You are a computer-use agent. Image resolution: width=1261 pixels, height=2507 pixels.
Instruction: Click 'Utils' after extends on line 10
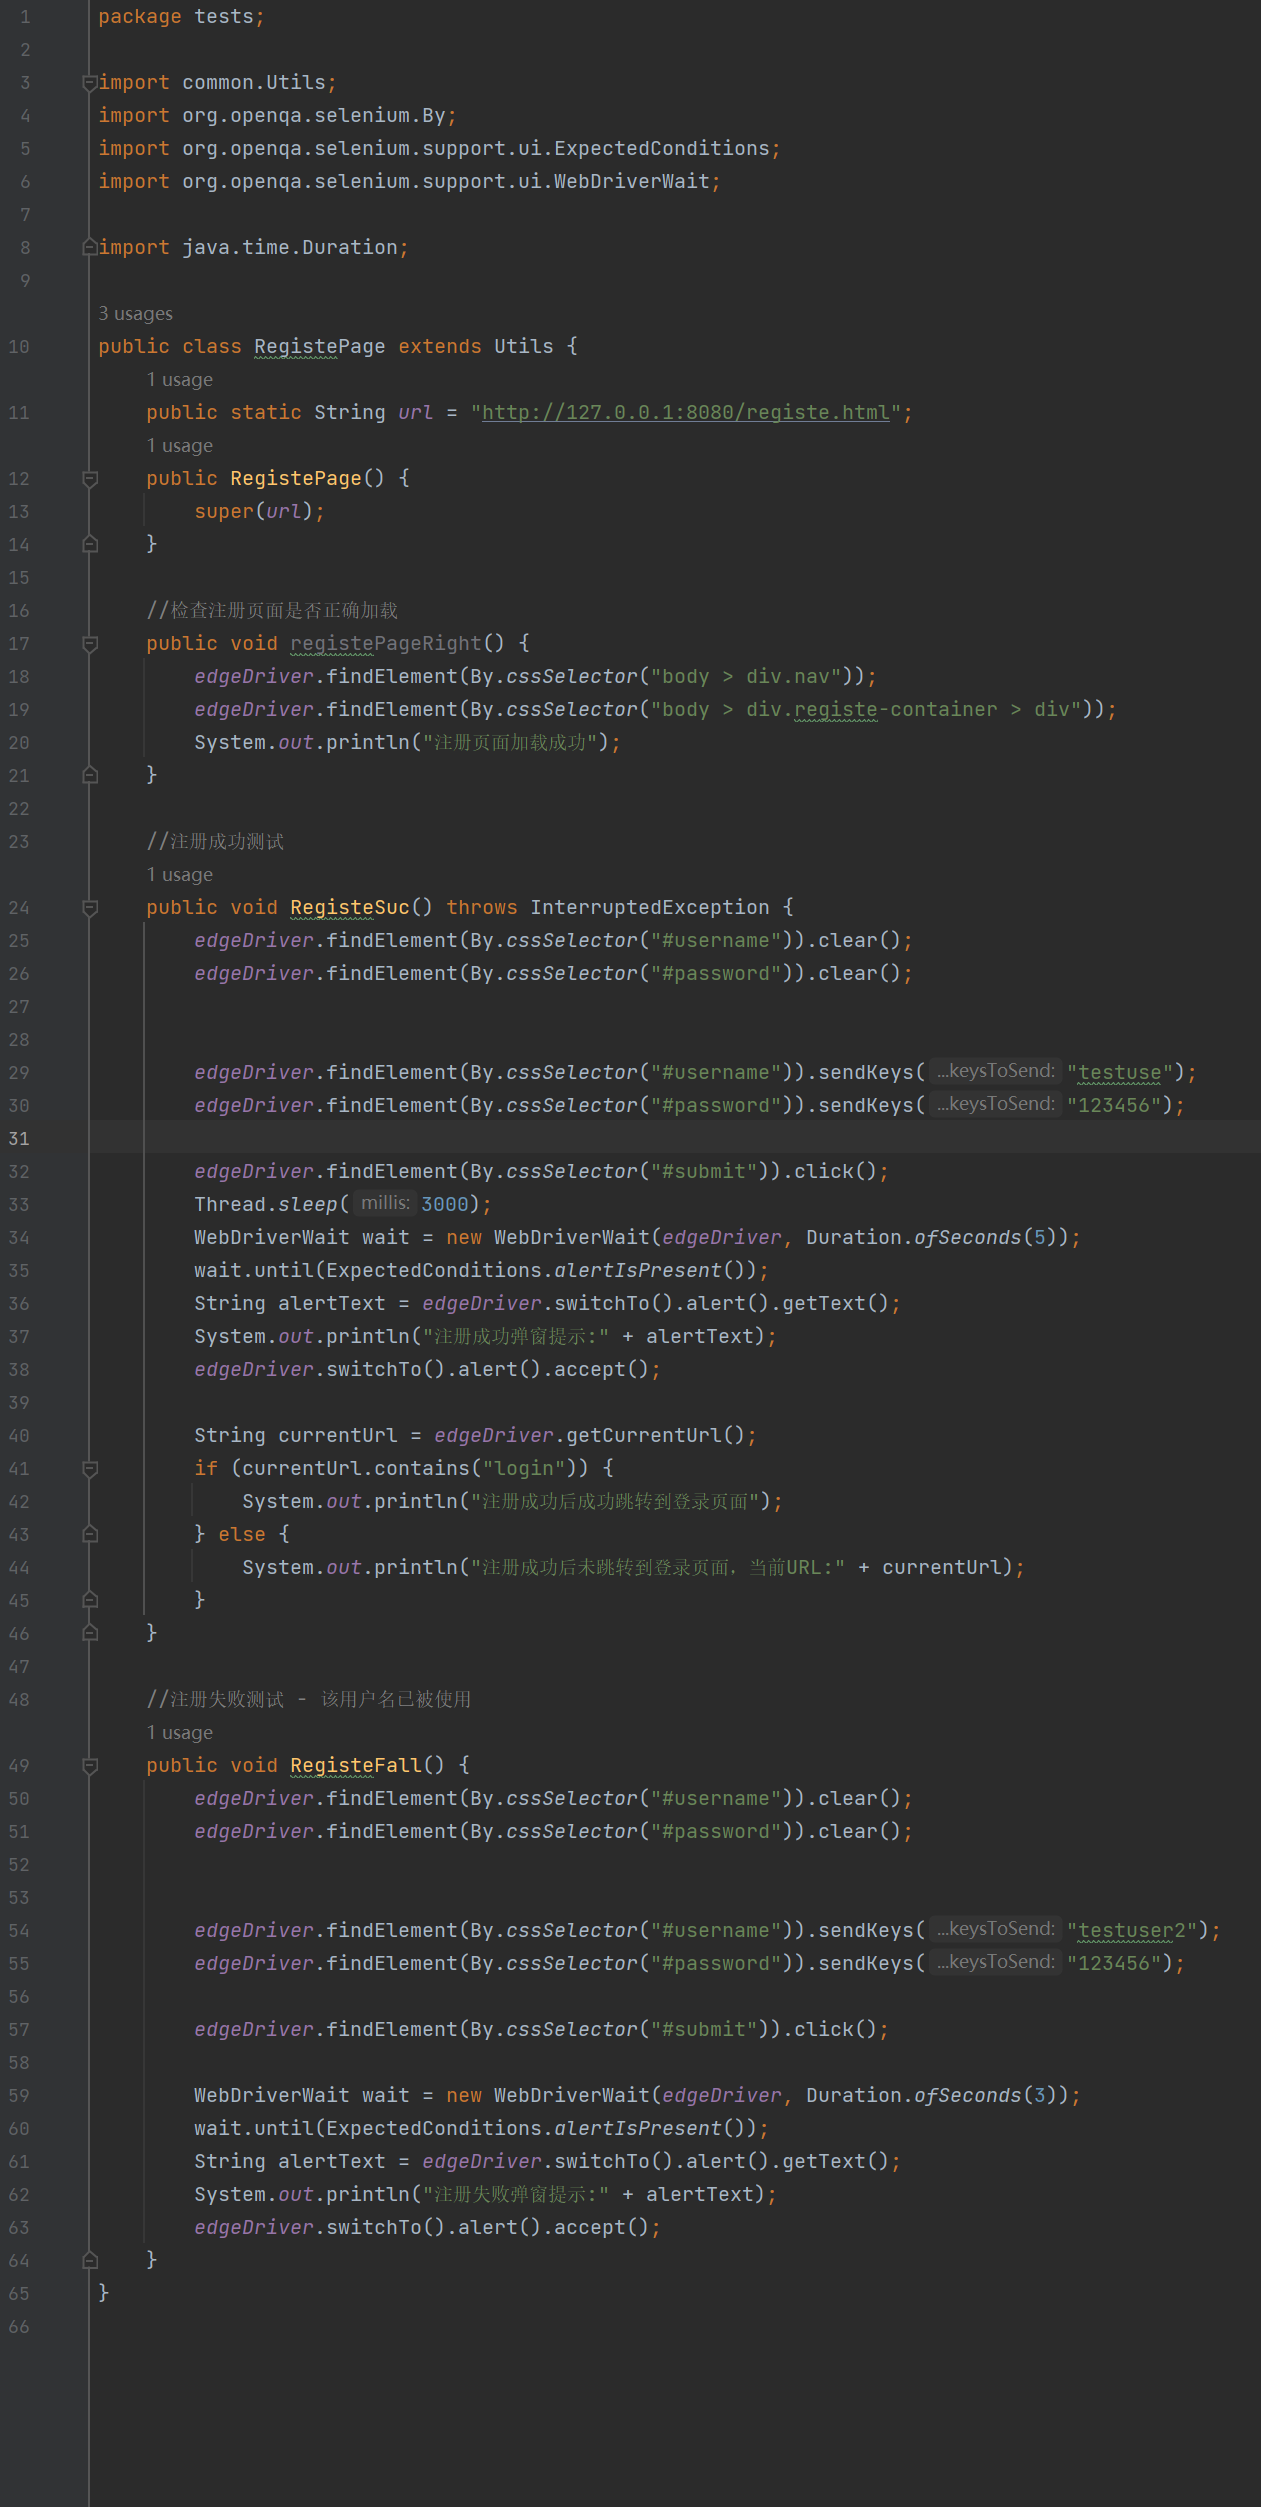(x=523, y=347)
